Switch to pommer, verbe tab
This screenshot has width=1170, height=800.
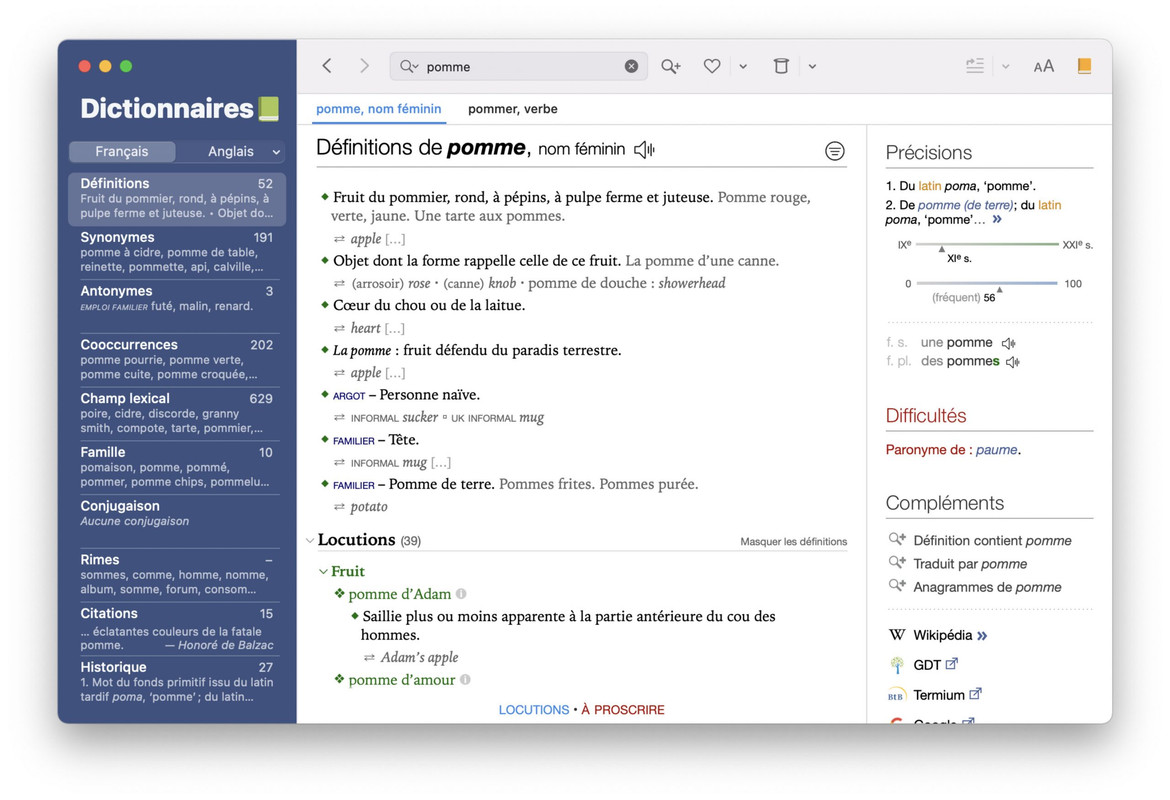(x=513, y=109)
